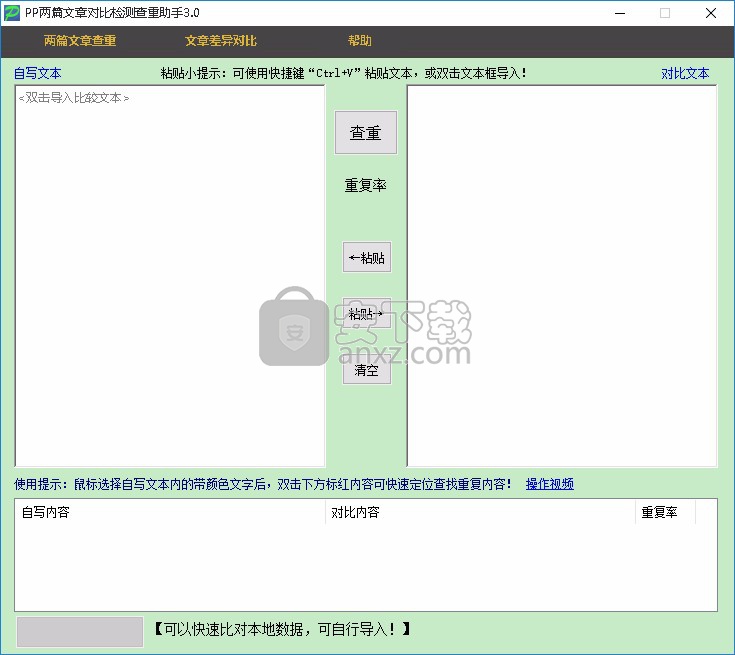
Task: Click the app logo icon in title bar
Action: pos(12,13)
